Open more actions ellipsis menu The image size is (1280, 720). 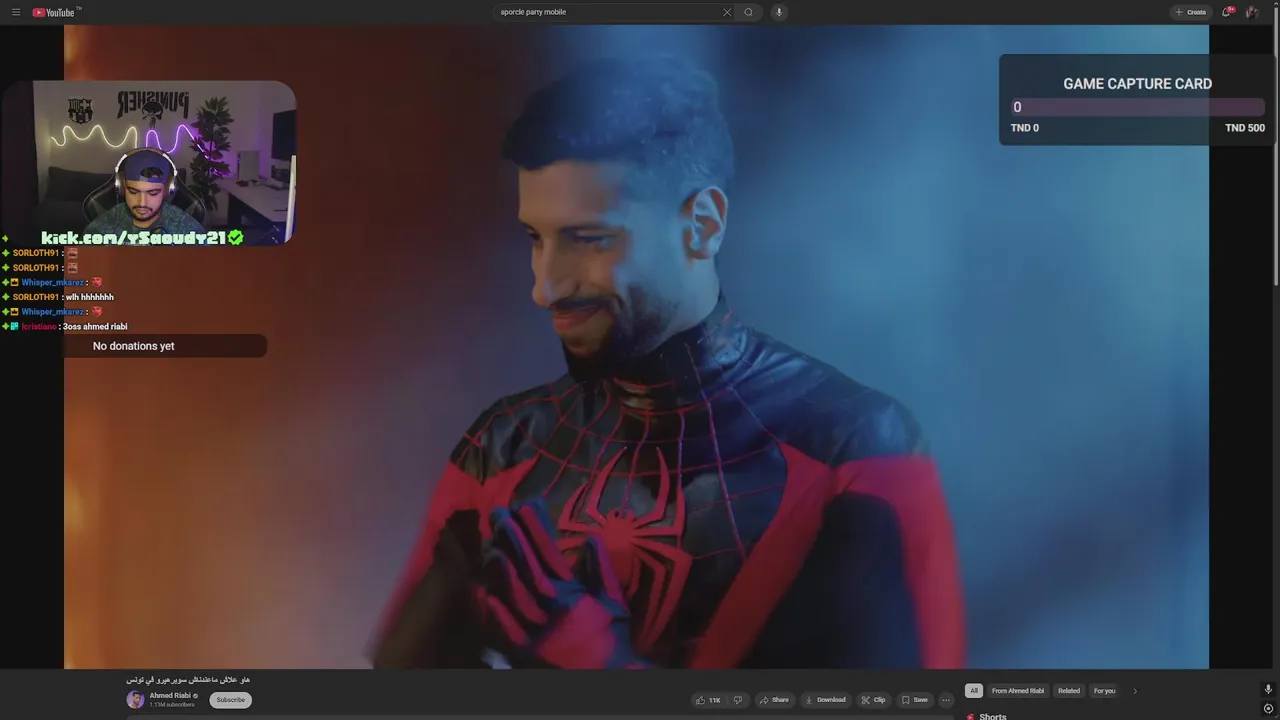946,700
